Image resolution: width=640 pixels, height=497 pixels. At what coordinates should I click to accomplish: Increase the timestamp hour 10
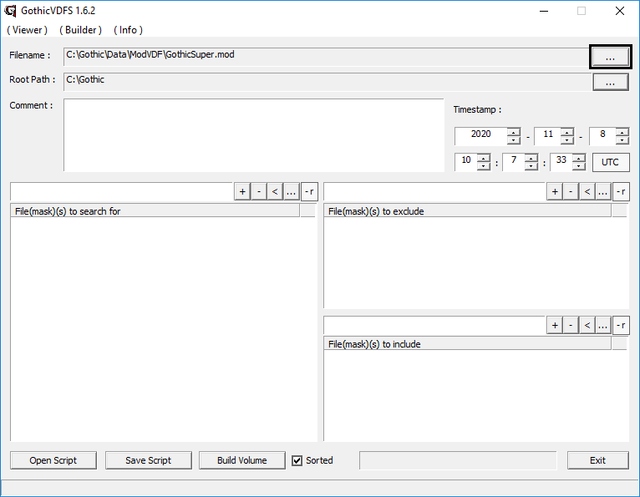484,158
